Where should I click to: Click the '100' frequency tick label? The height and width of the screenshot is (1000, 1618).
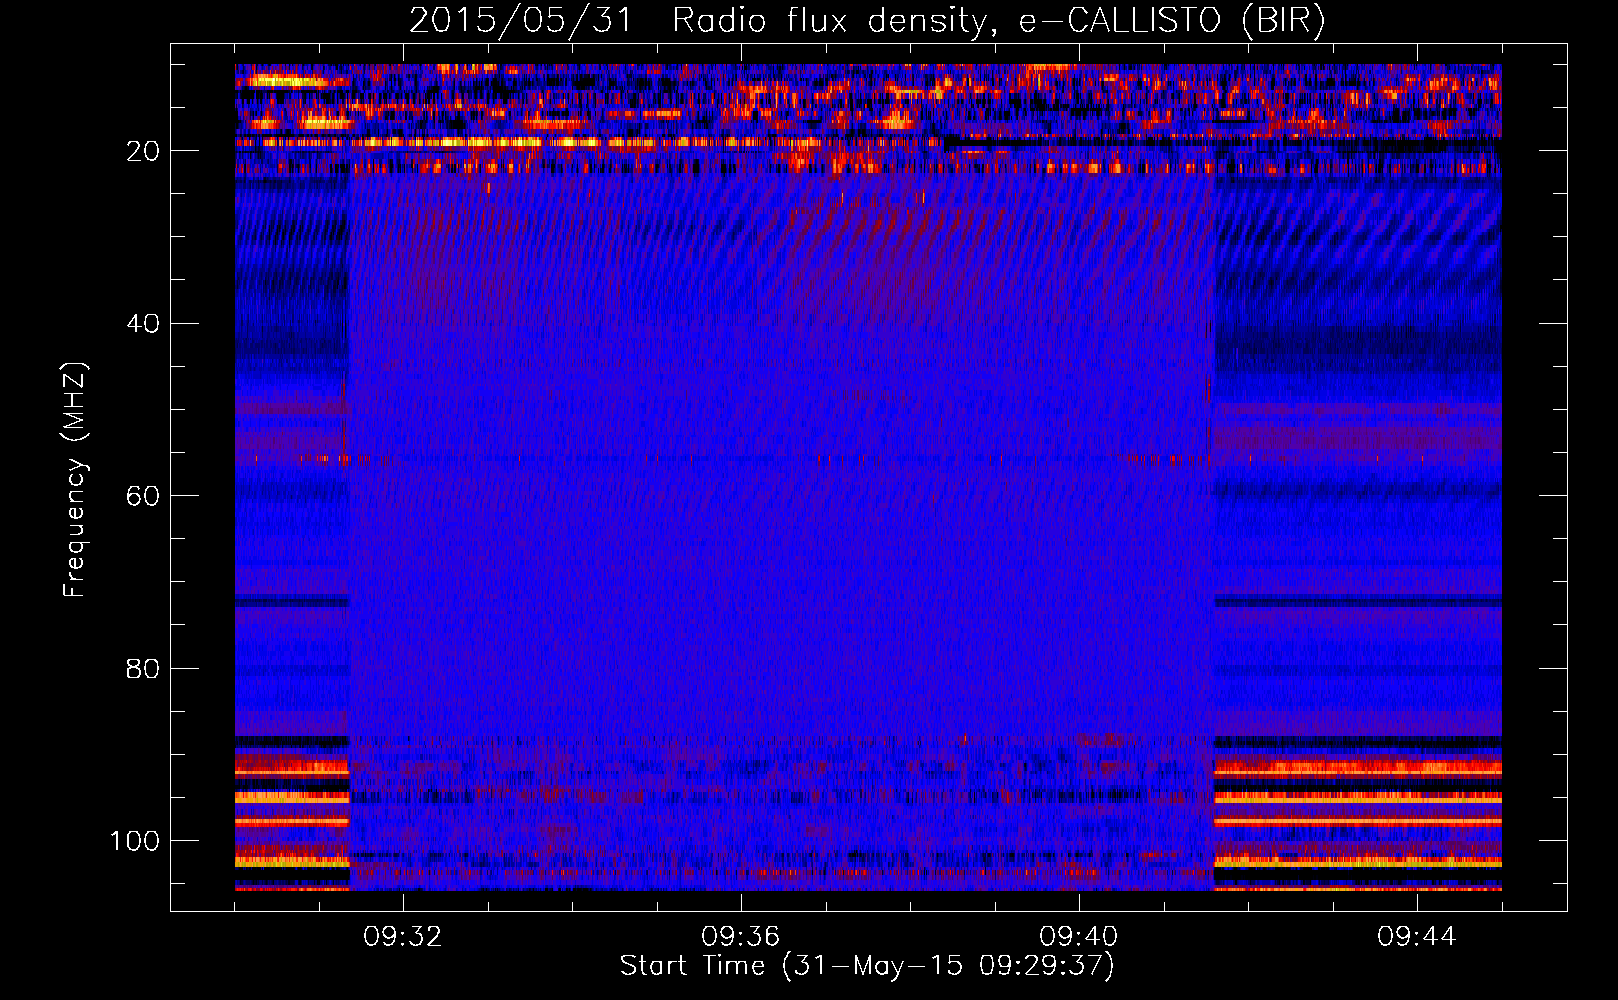tap(135, 841)
